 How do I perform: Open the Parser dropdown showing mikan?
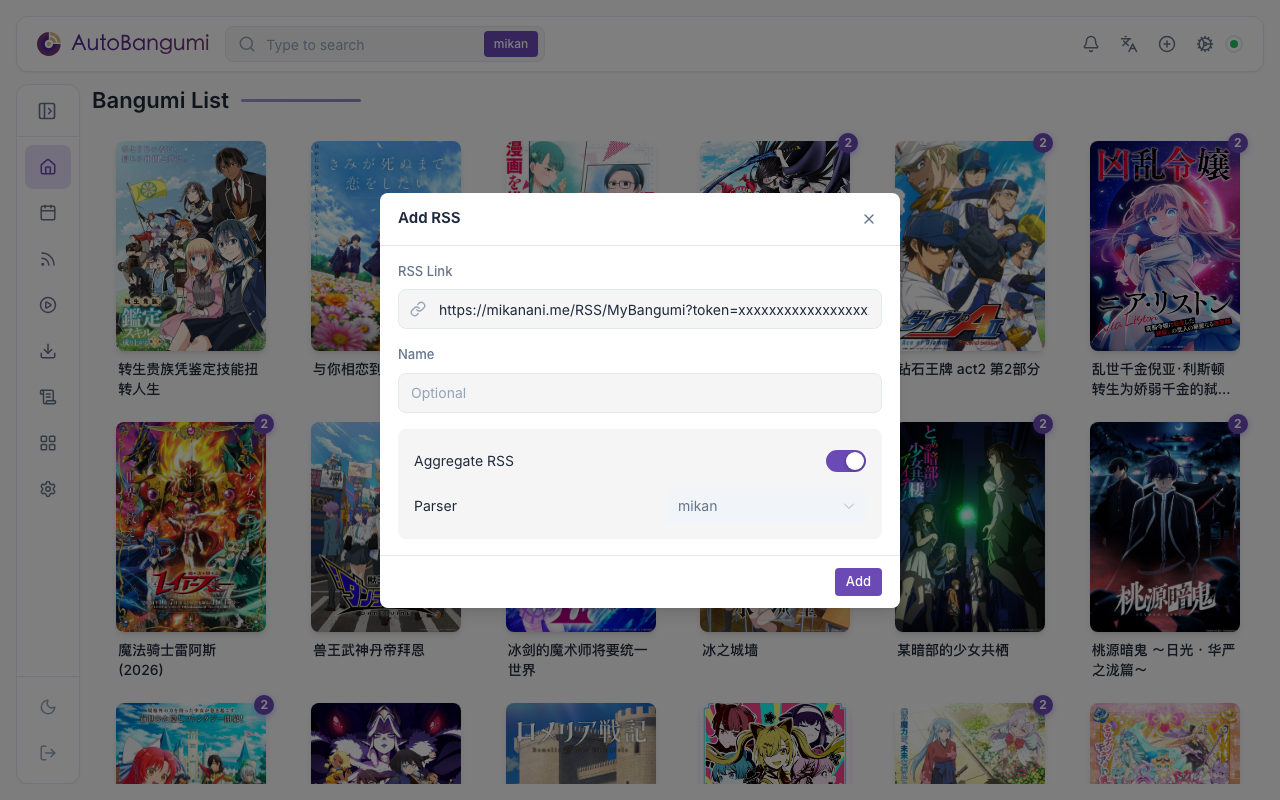coord(765,506)
